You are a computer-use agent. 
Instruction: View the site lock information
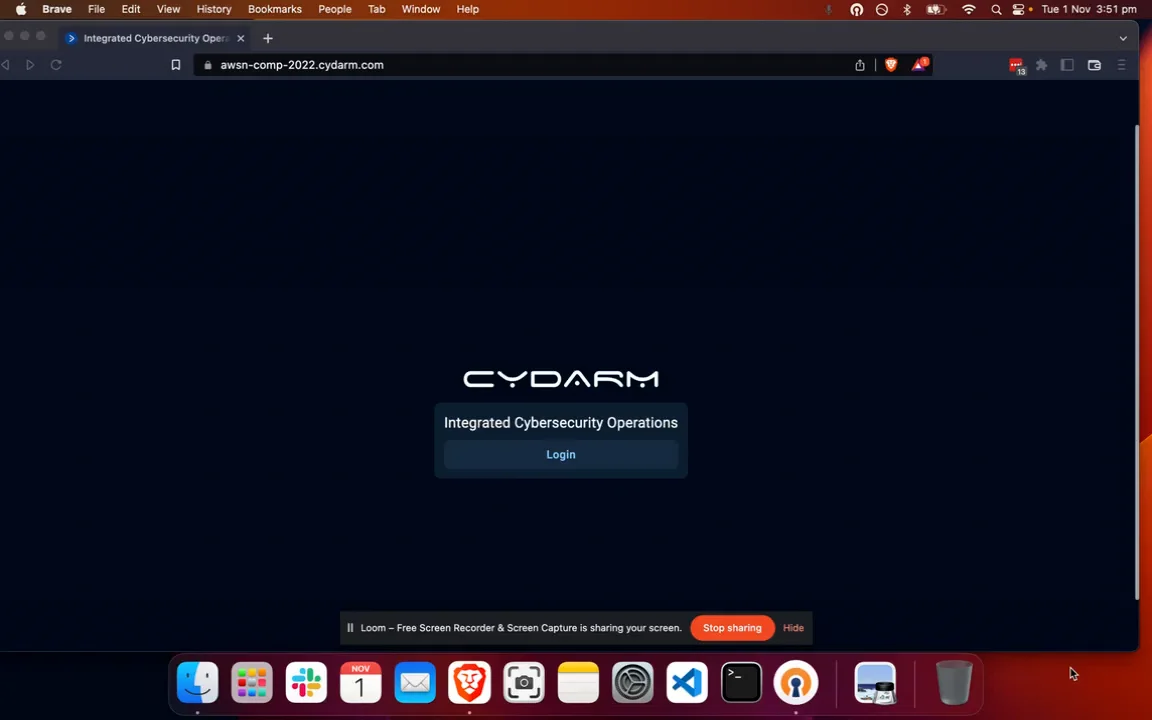207,65
